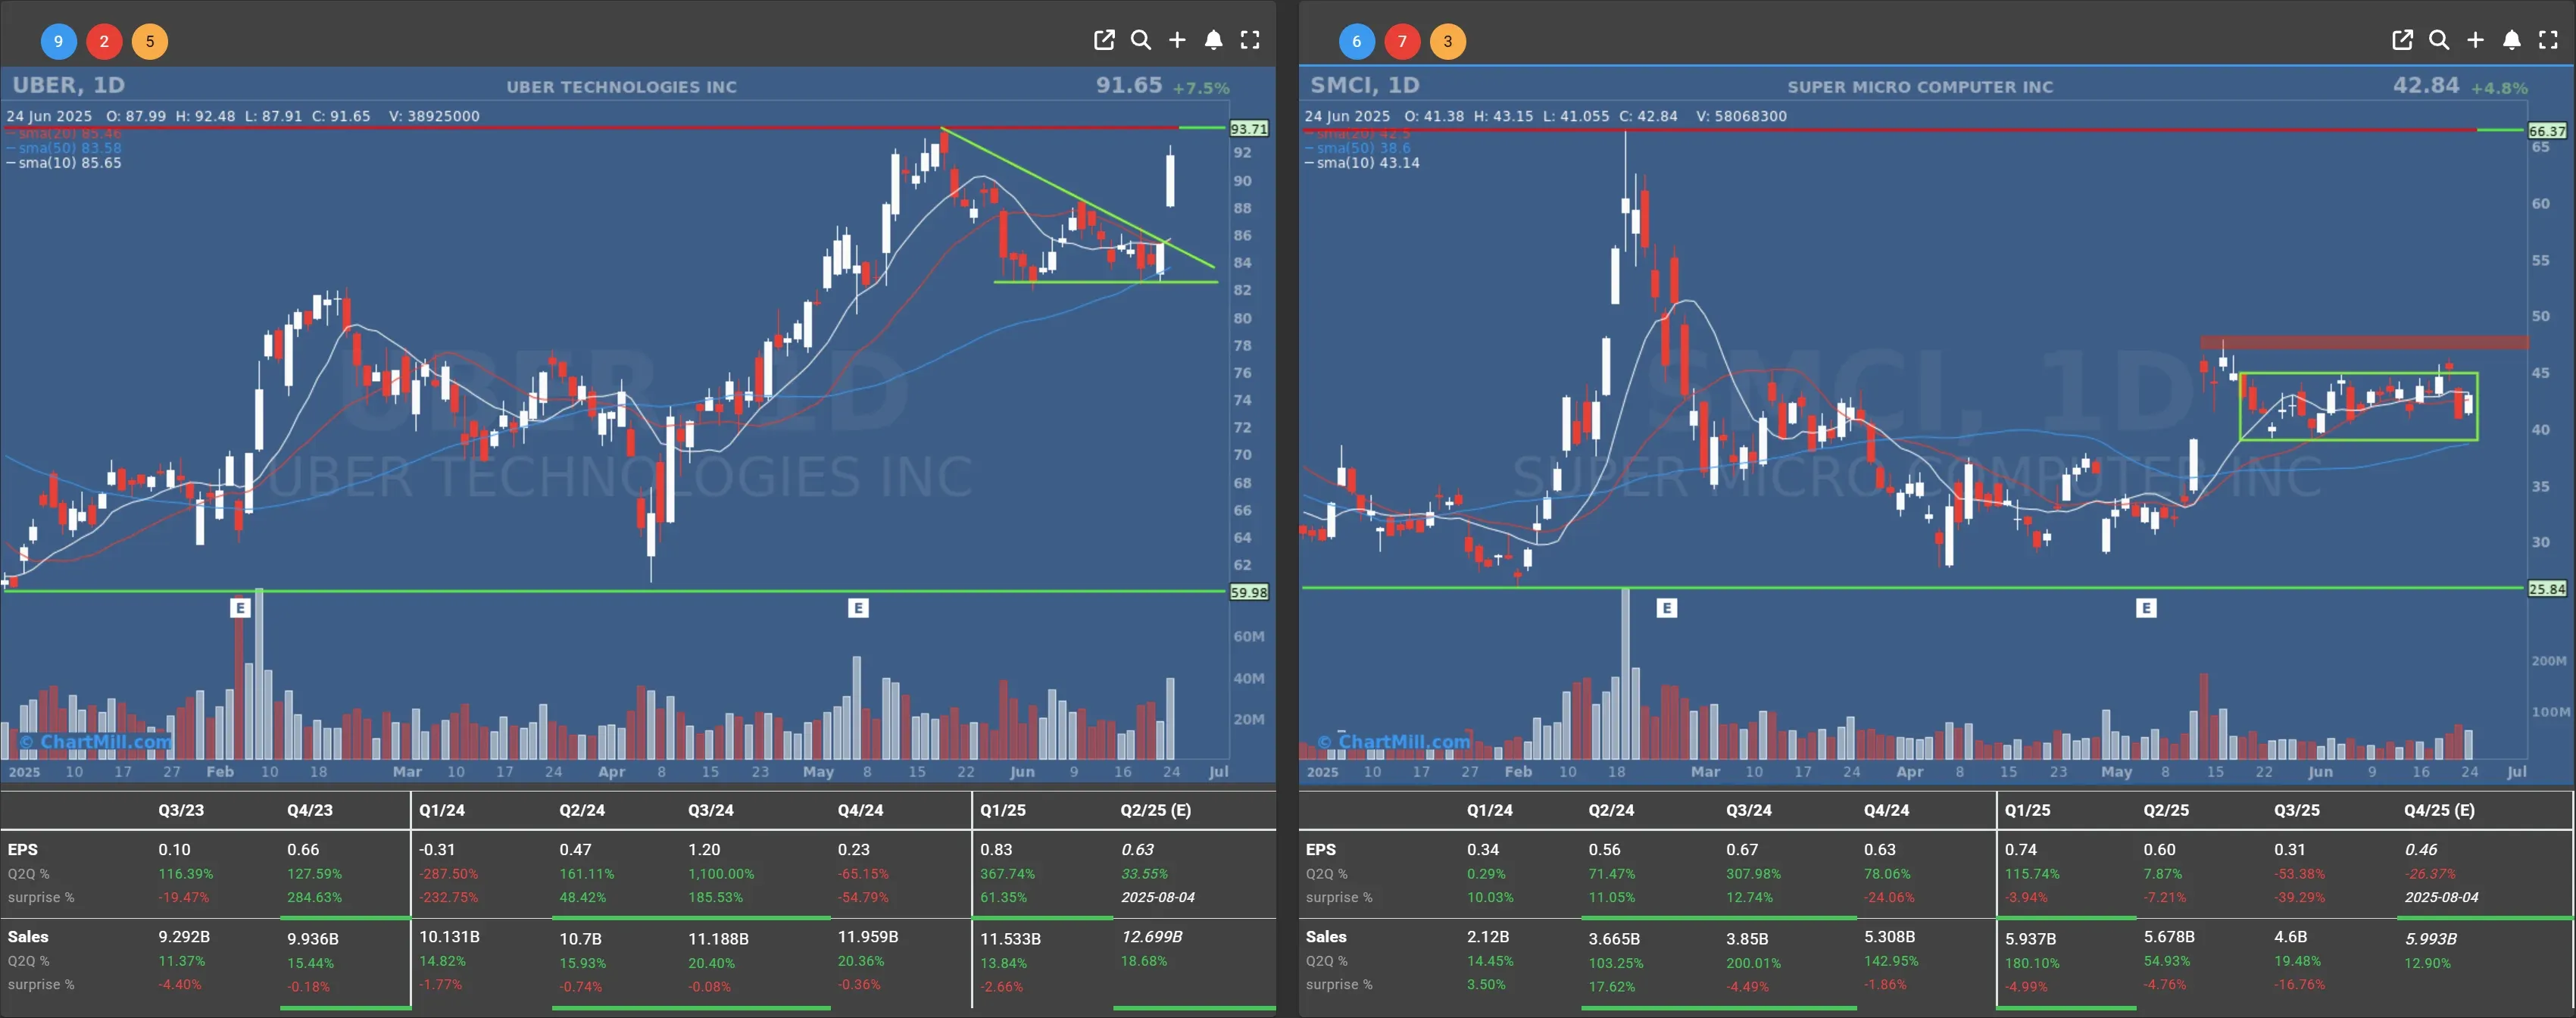Click the search magnifier on SMCI panel
This screenshot has height=1018, width=2576.
pyautogui.click(x=2439, y=40)
